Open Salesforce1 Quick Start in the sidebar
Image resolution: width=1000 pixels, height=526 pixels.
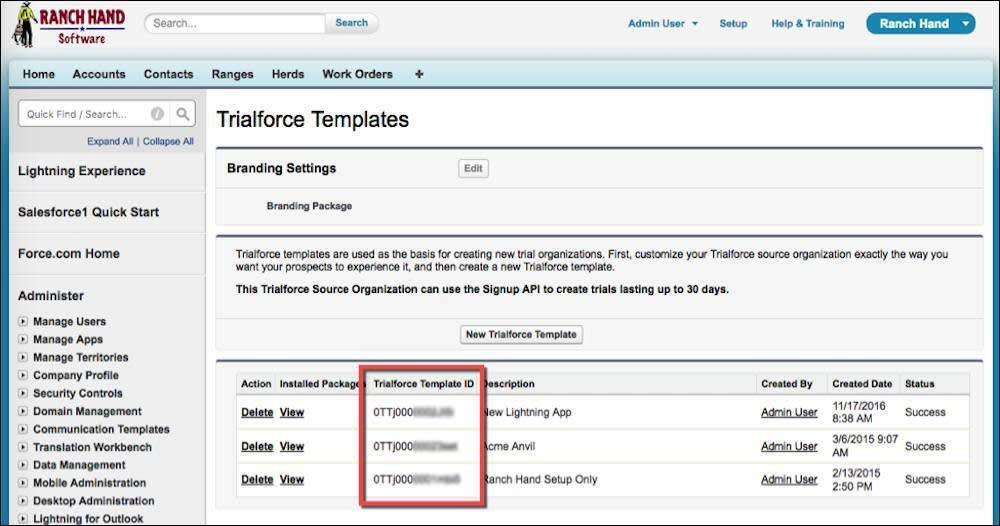pyautogui.click(x=88, y=212)
